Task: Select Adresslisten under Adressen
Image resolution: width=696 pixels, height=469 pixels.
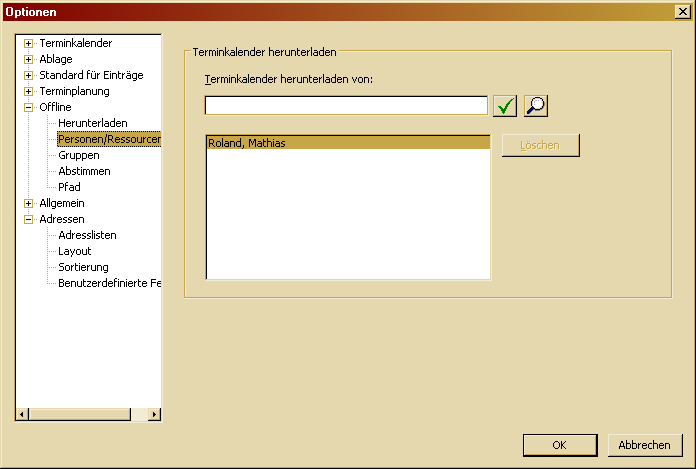Action: pyautogui.click(x=87, y=235)
